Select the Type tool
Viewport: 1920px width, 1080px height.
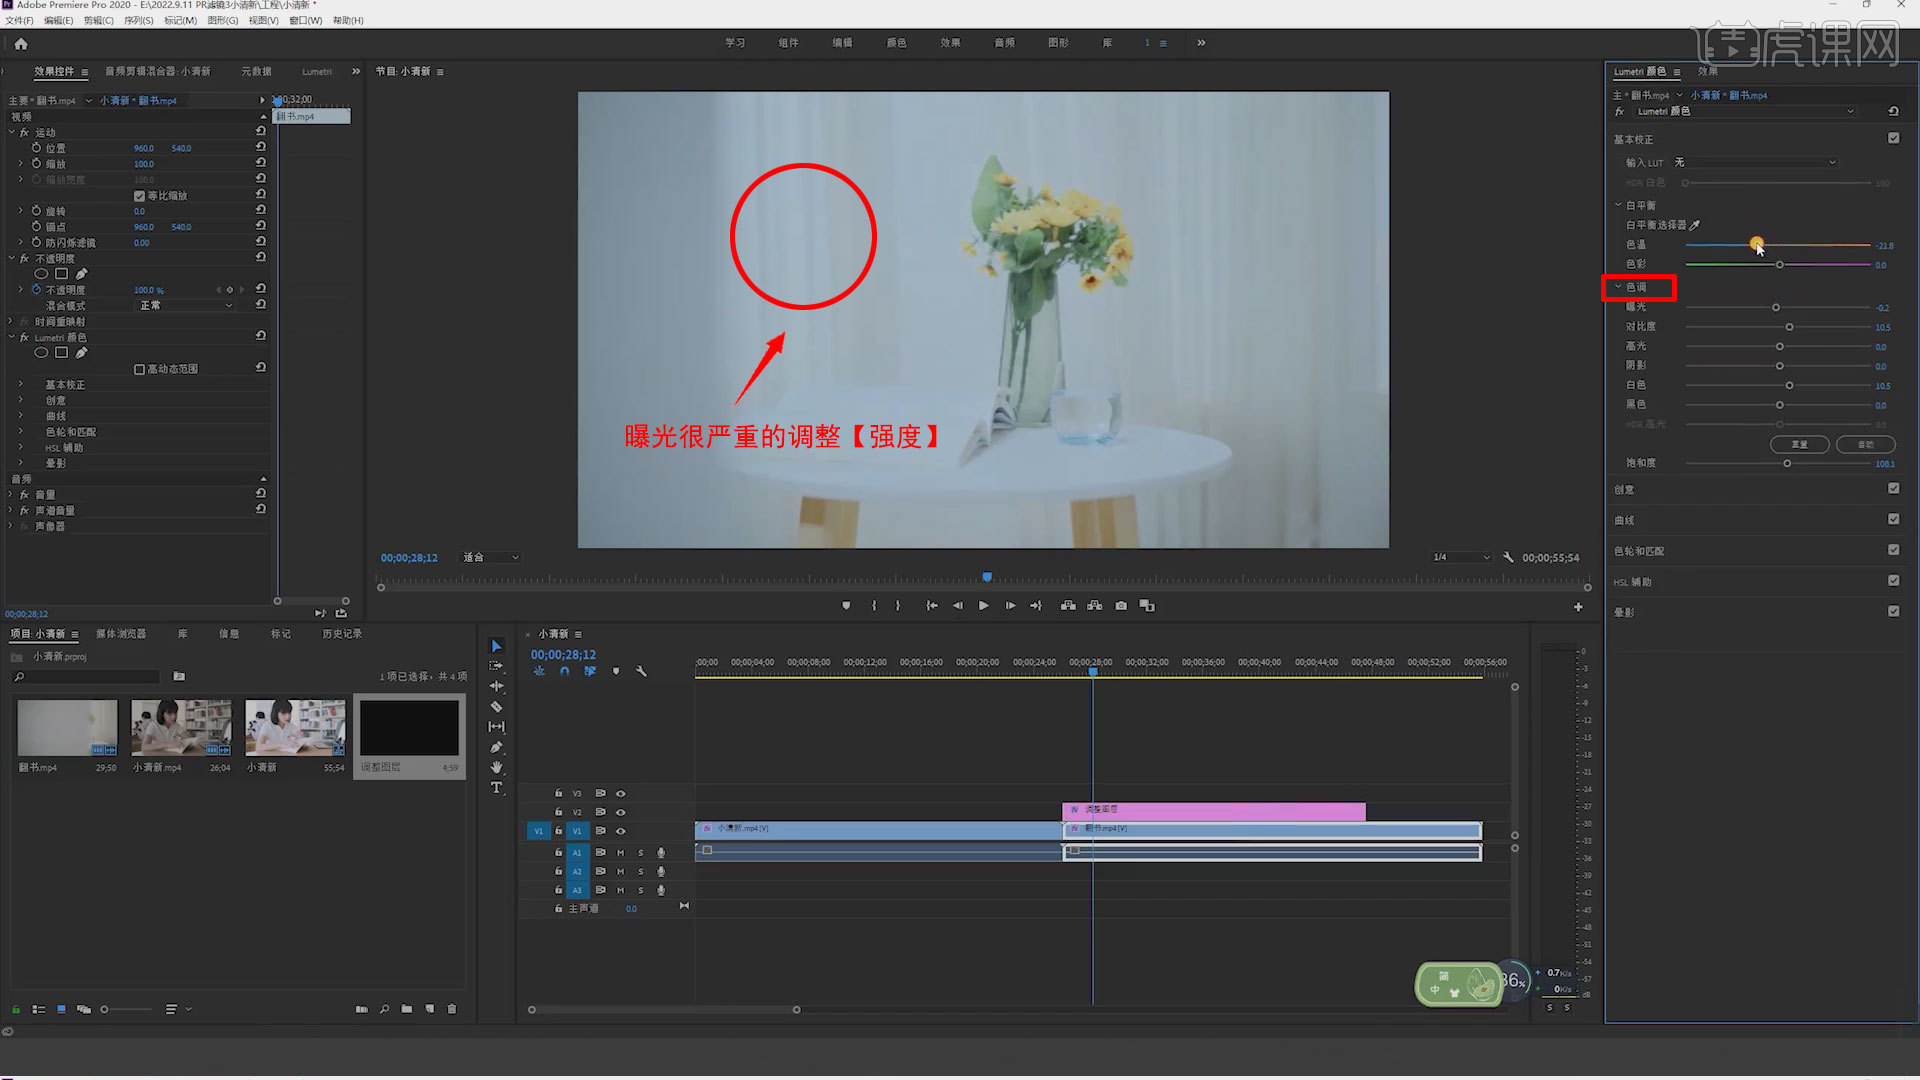[x=496, y=788]
